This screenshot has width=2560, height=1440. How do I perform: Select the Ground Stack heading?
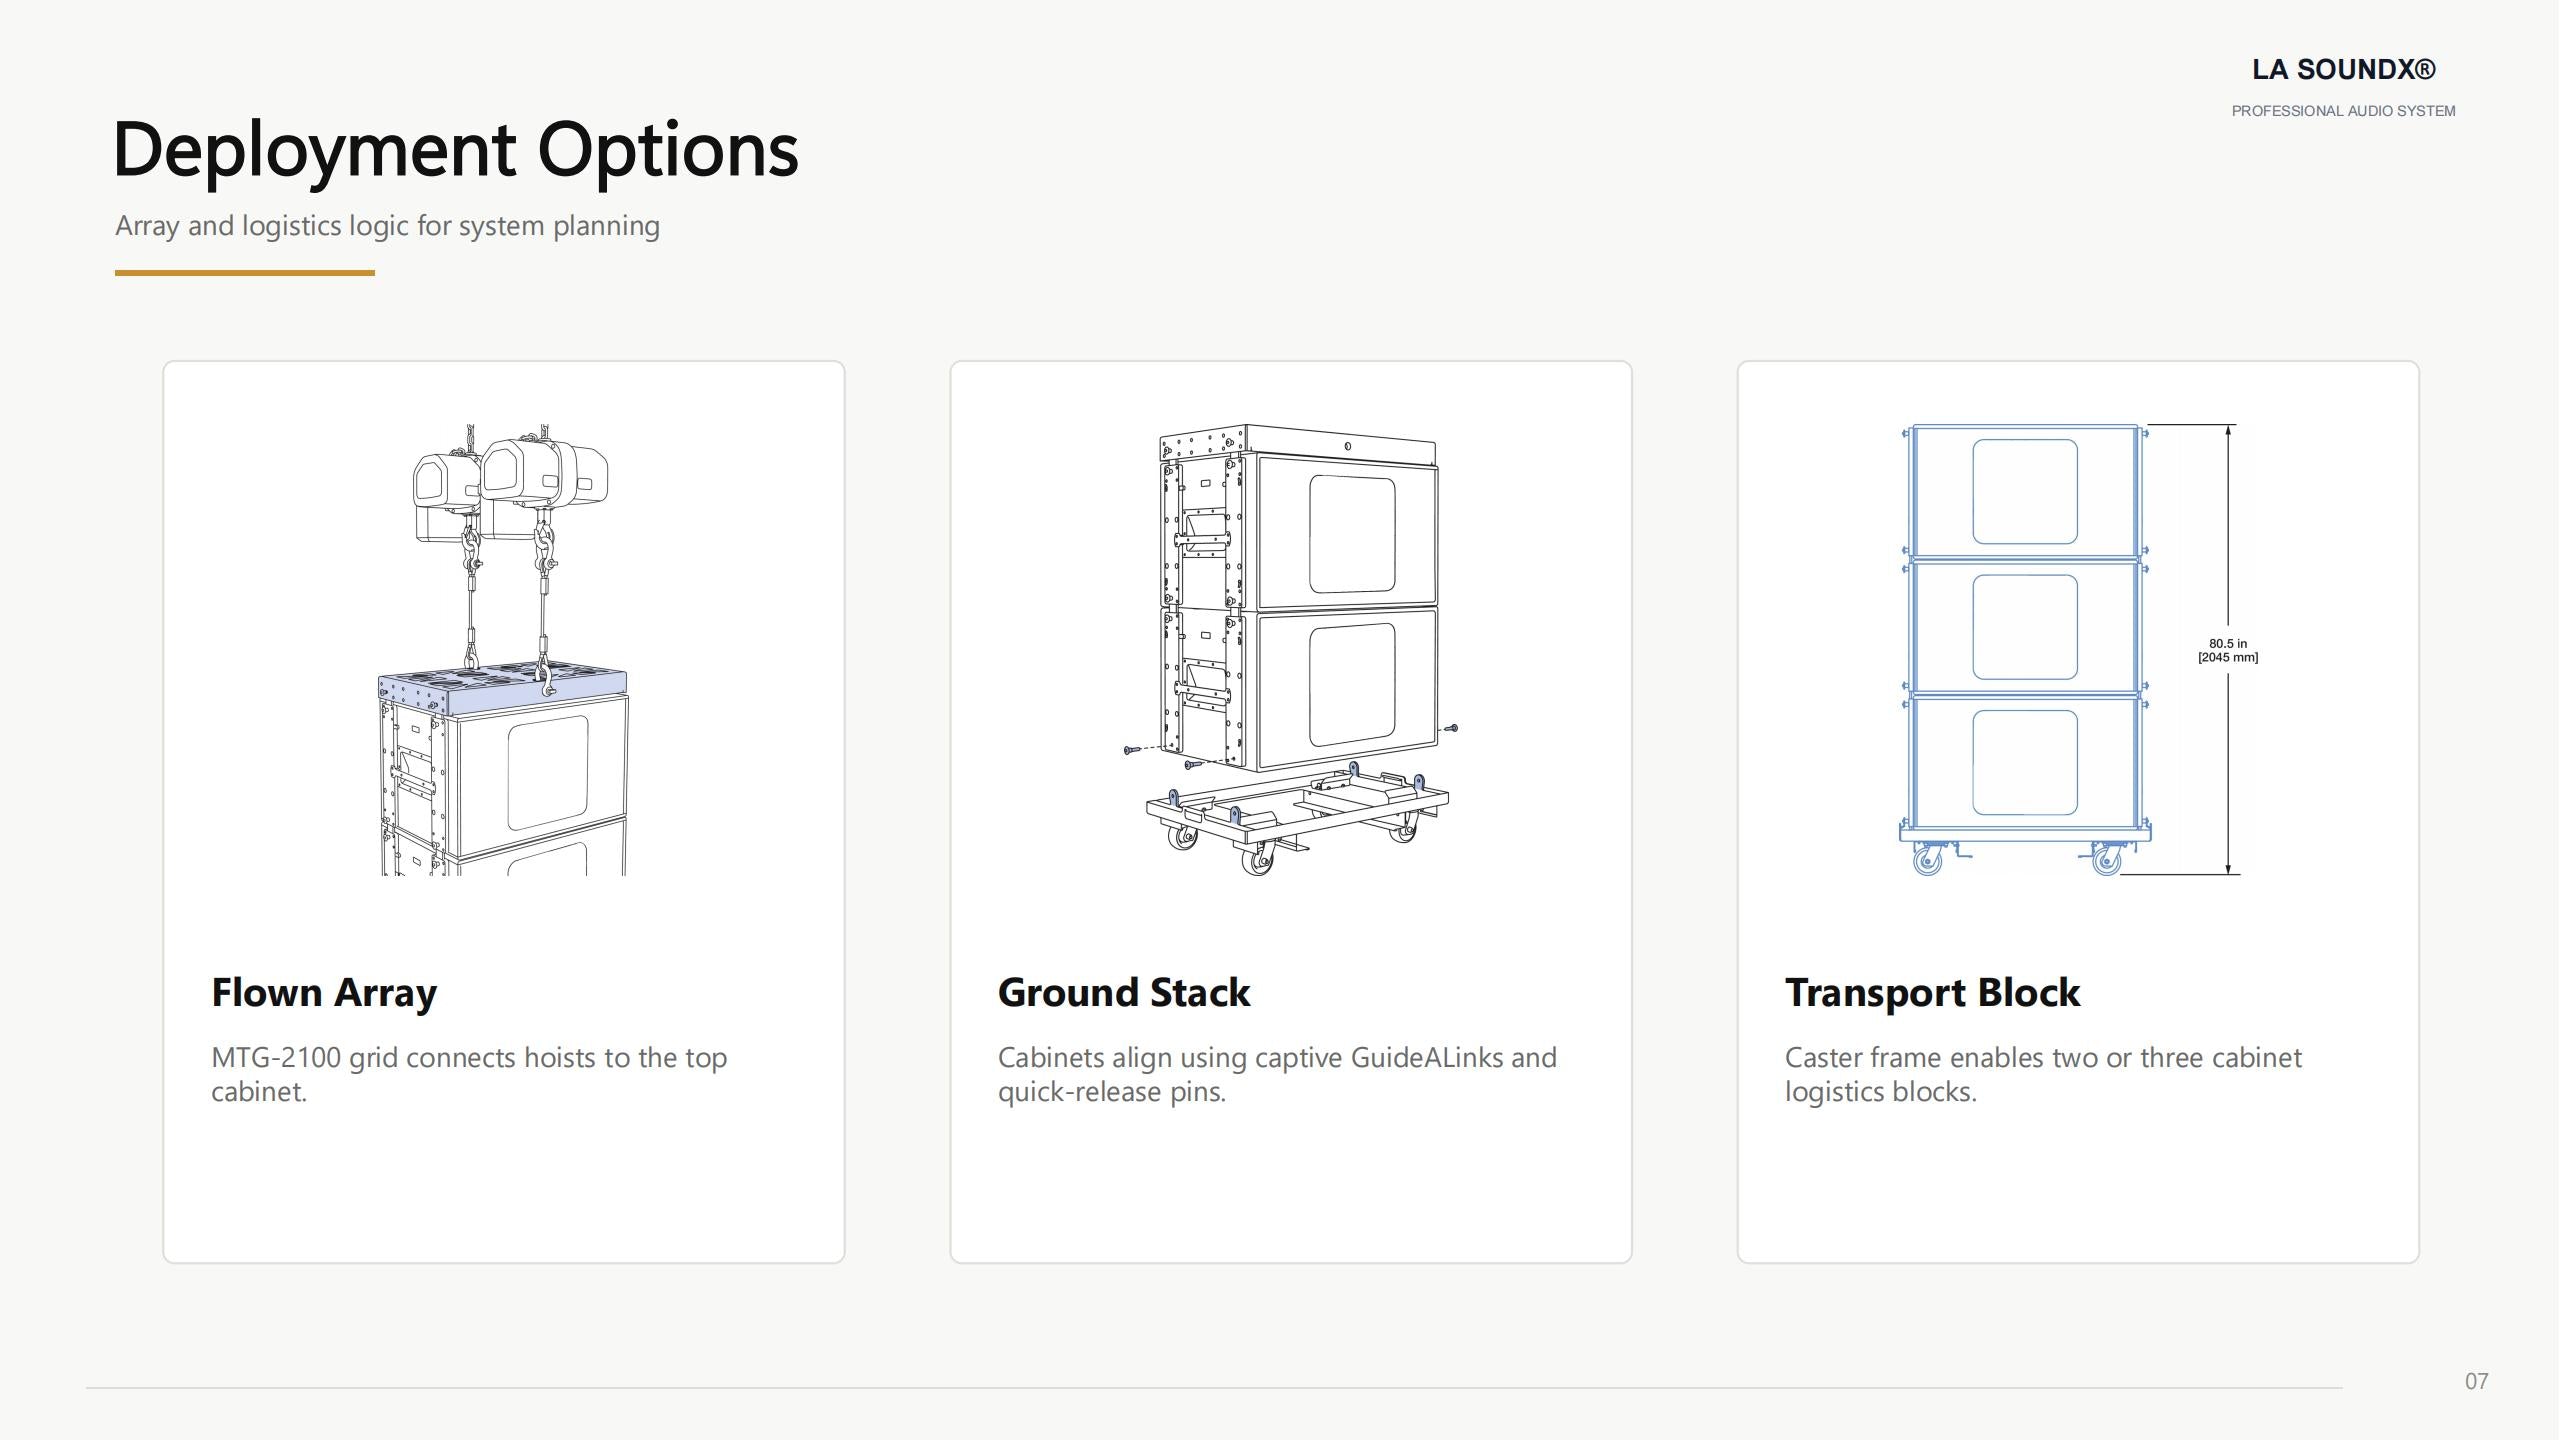pos(1124,992)
